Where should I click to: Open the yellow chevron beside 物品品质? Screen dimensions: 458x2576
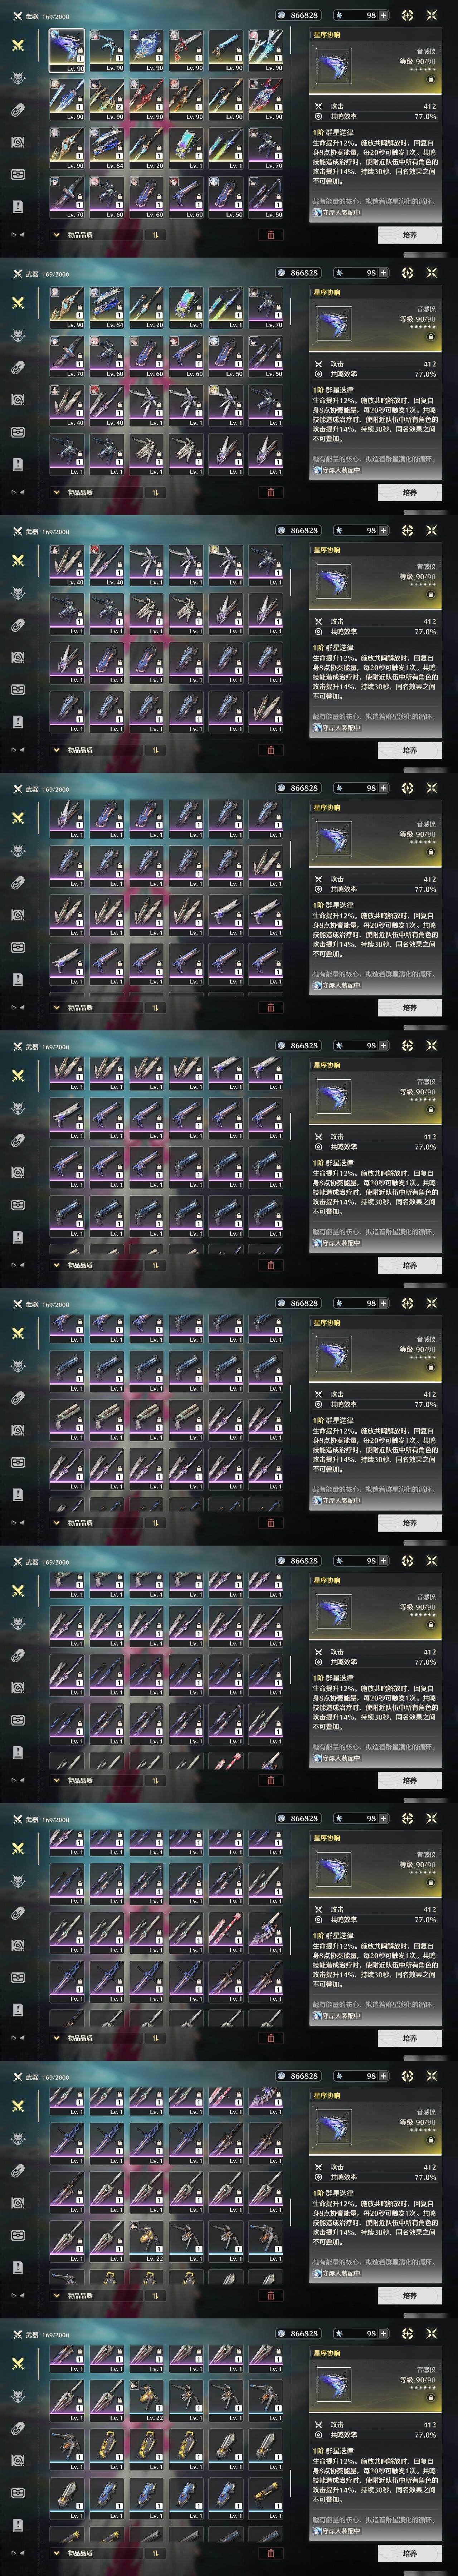coord(56,235)
